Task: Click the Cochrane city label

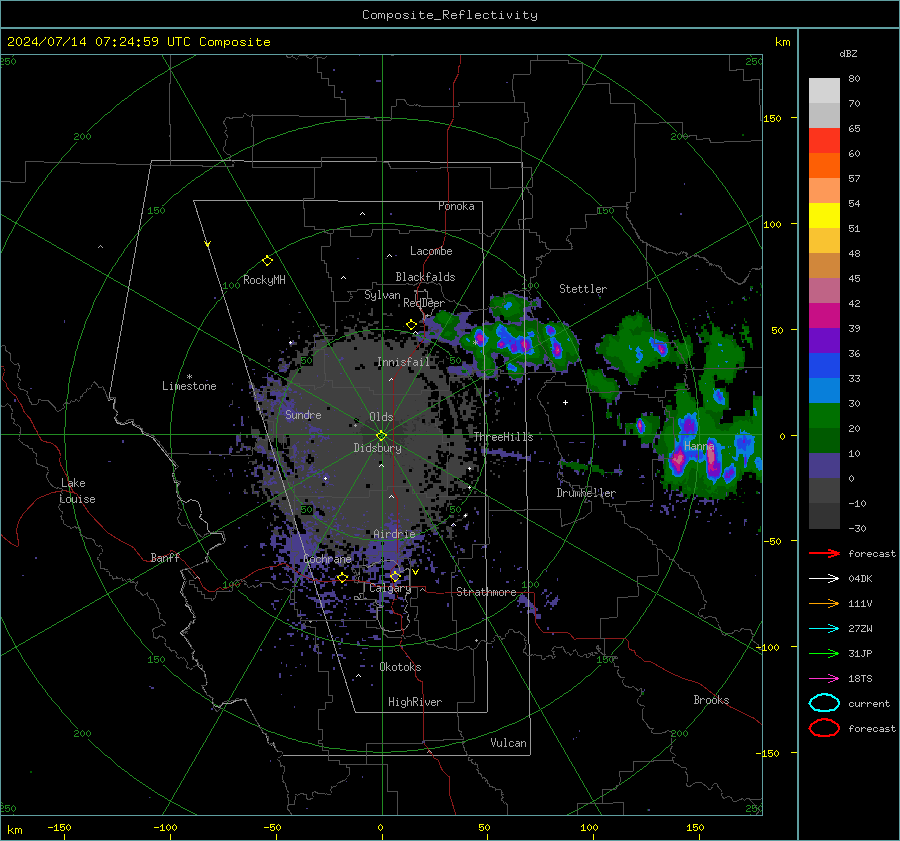Action: click(x=327, y=559)
